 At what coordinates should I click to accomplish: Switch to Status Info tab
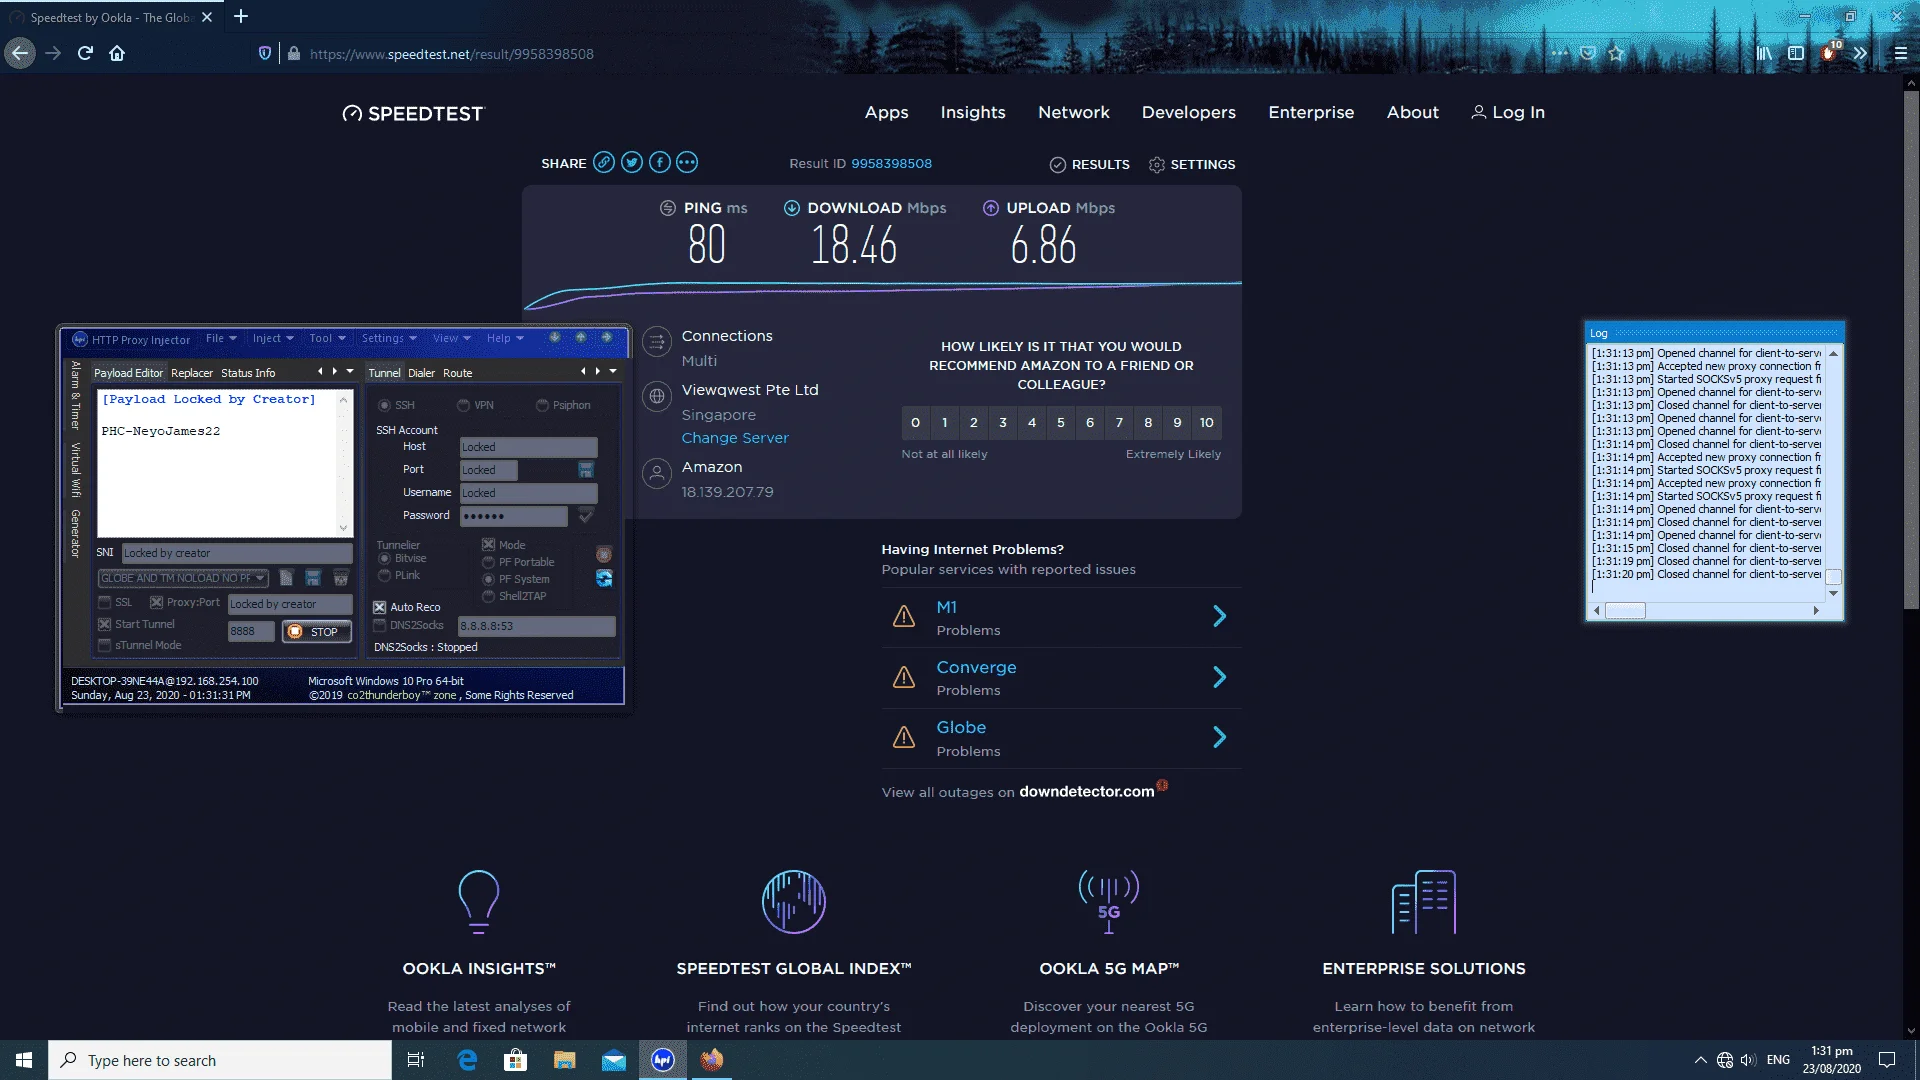[248, 373]
